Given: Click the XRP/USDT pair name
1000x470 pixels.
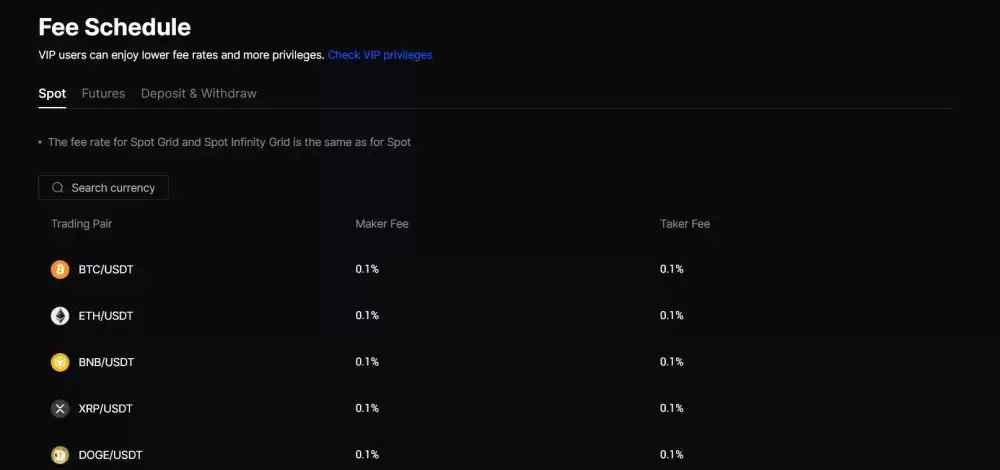Looking at the screenshot, I should [106, 409].
